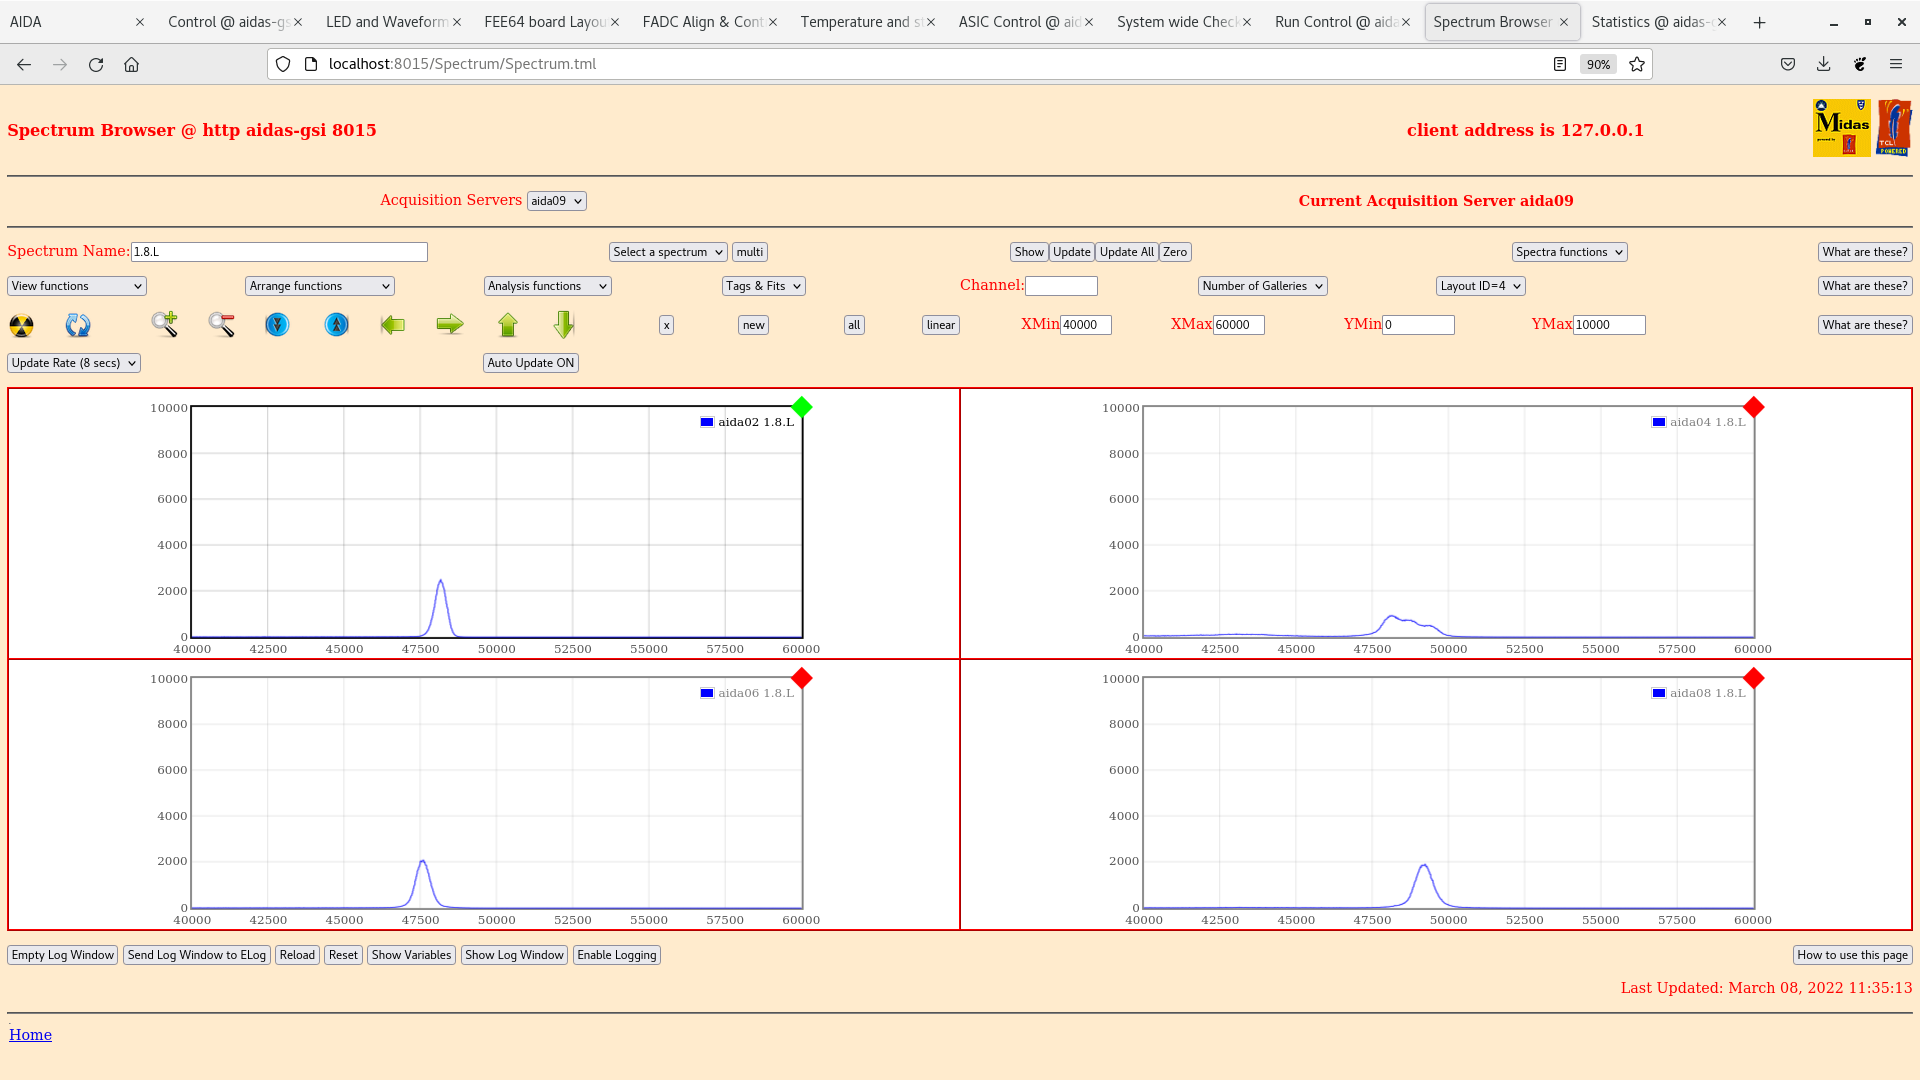Click the yellow radiation symbol icon
Viewport: 1920px width, 1080px height.
[x=21, y=325]
